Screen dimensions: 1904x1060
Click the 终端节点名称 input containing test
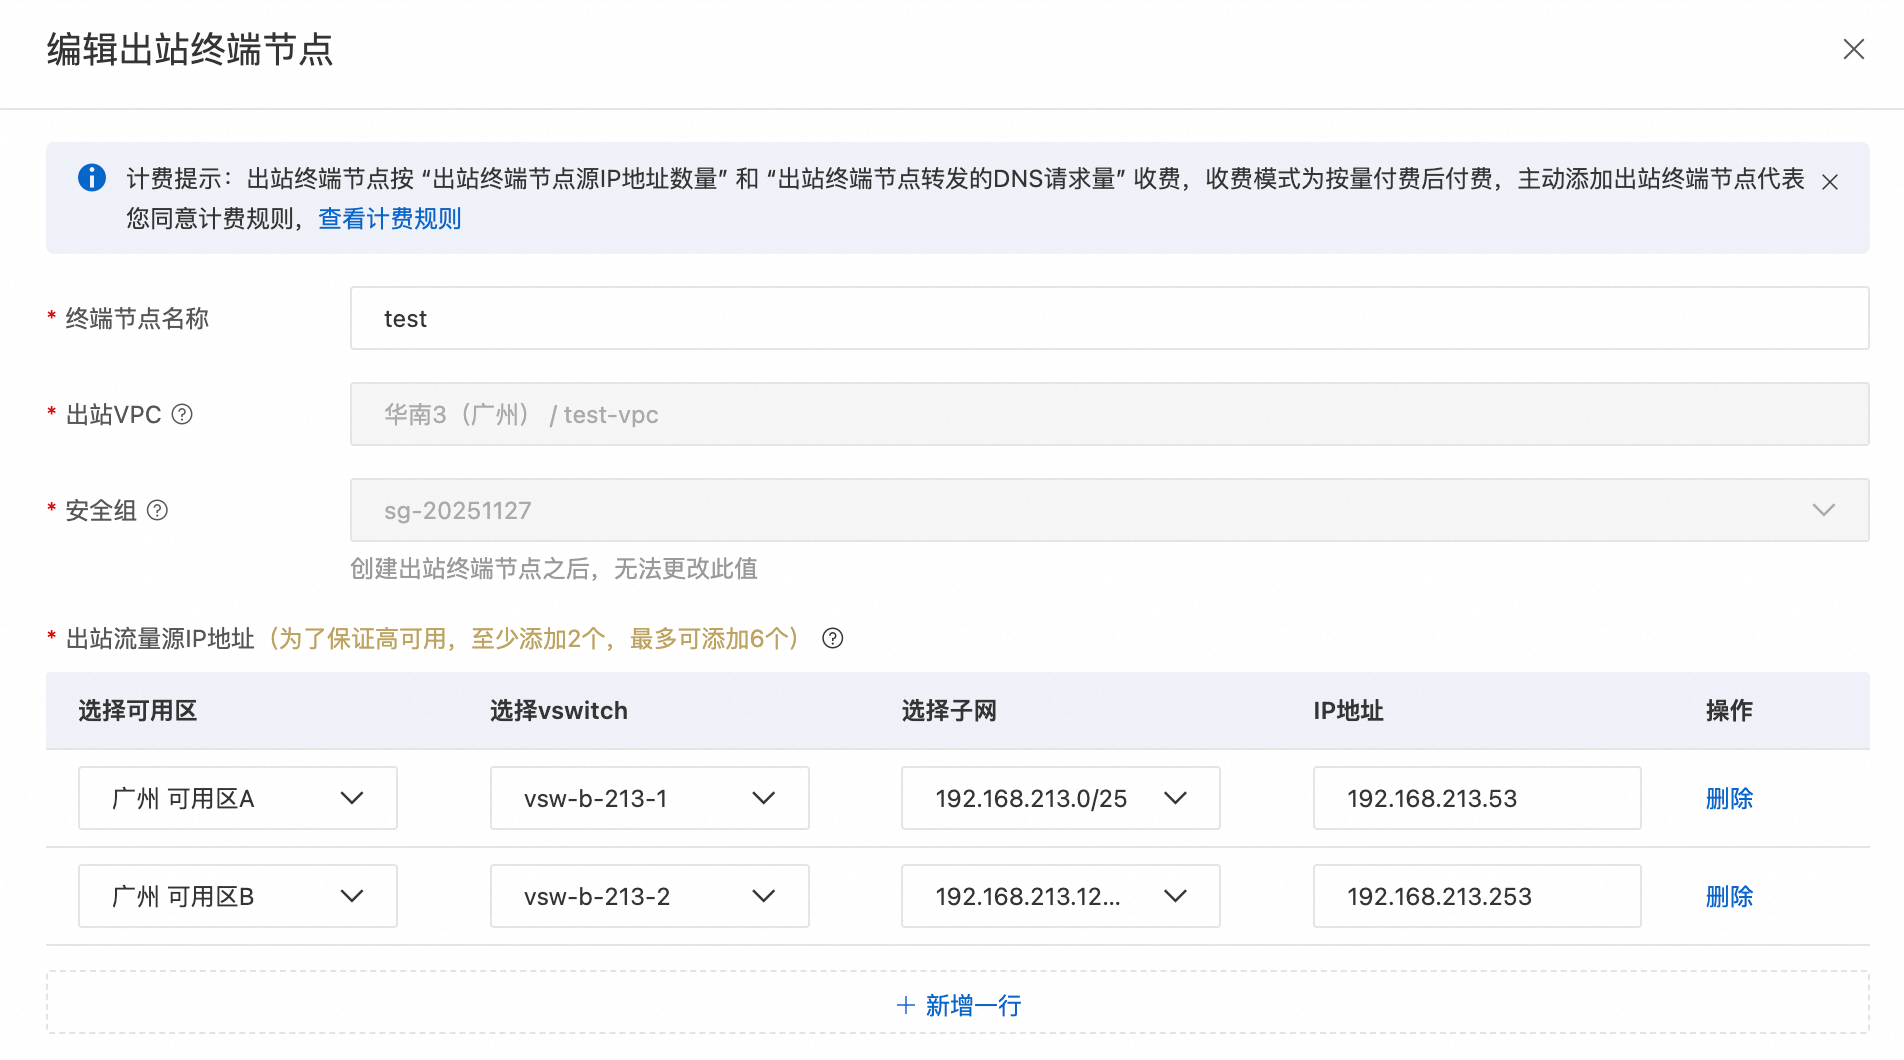tap(1109, 318)
